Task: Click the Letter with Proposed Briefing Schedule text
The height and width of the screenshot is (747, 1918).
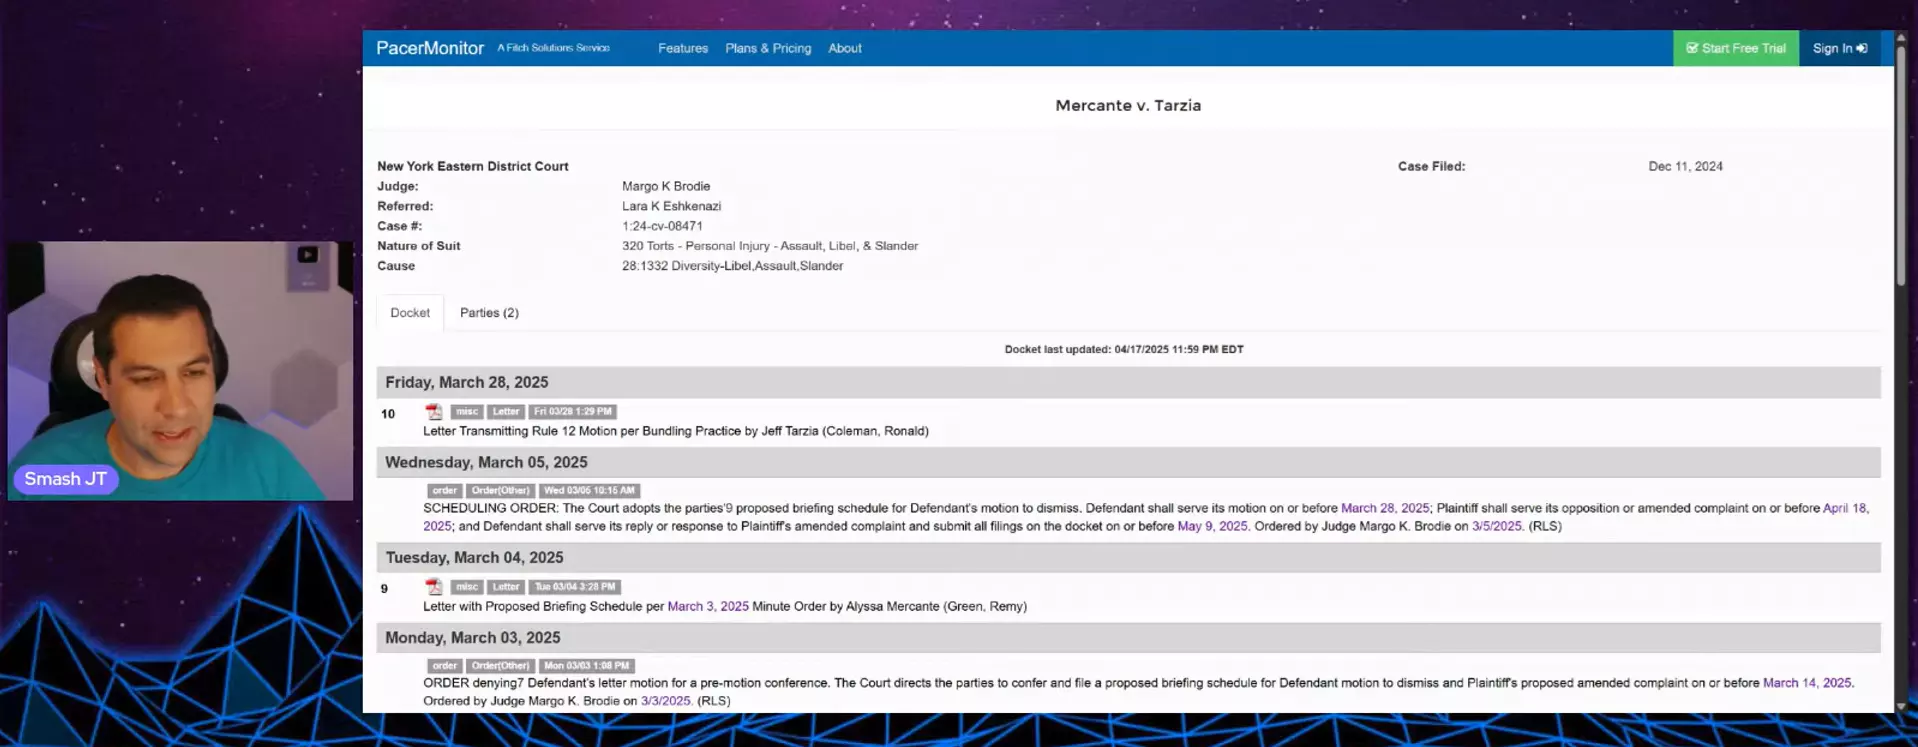Action: pos(725,606)
